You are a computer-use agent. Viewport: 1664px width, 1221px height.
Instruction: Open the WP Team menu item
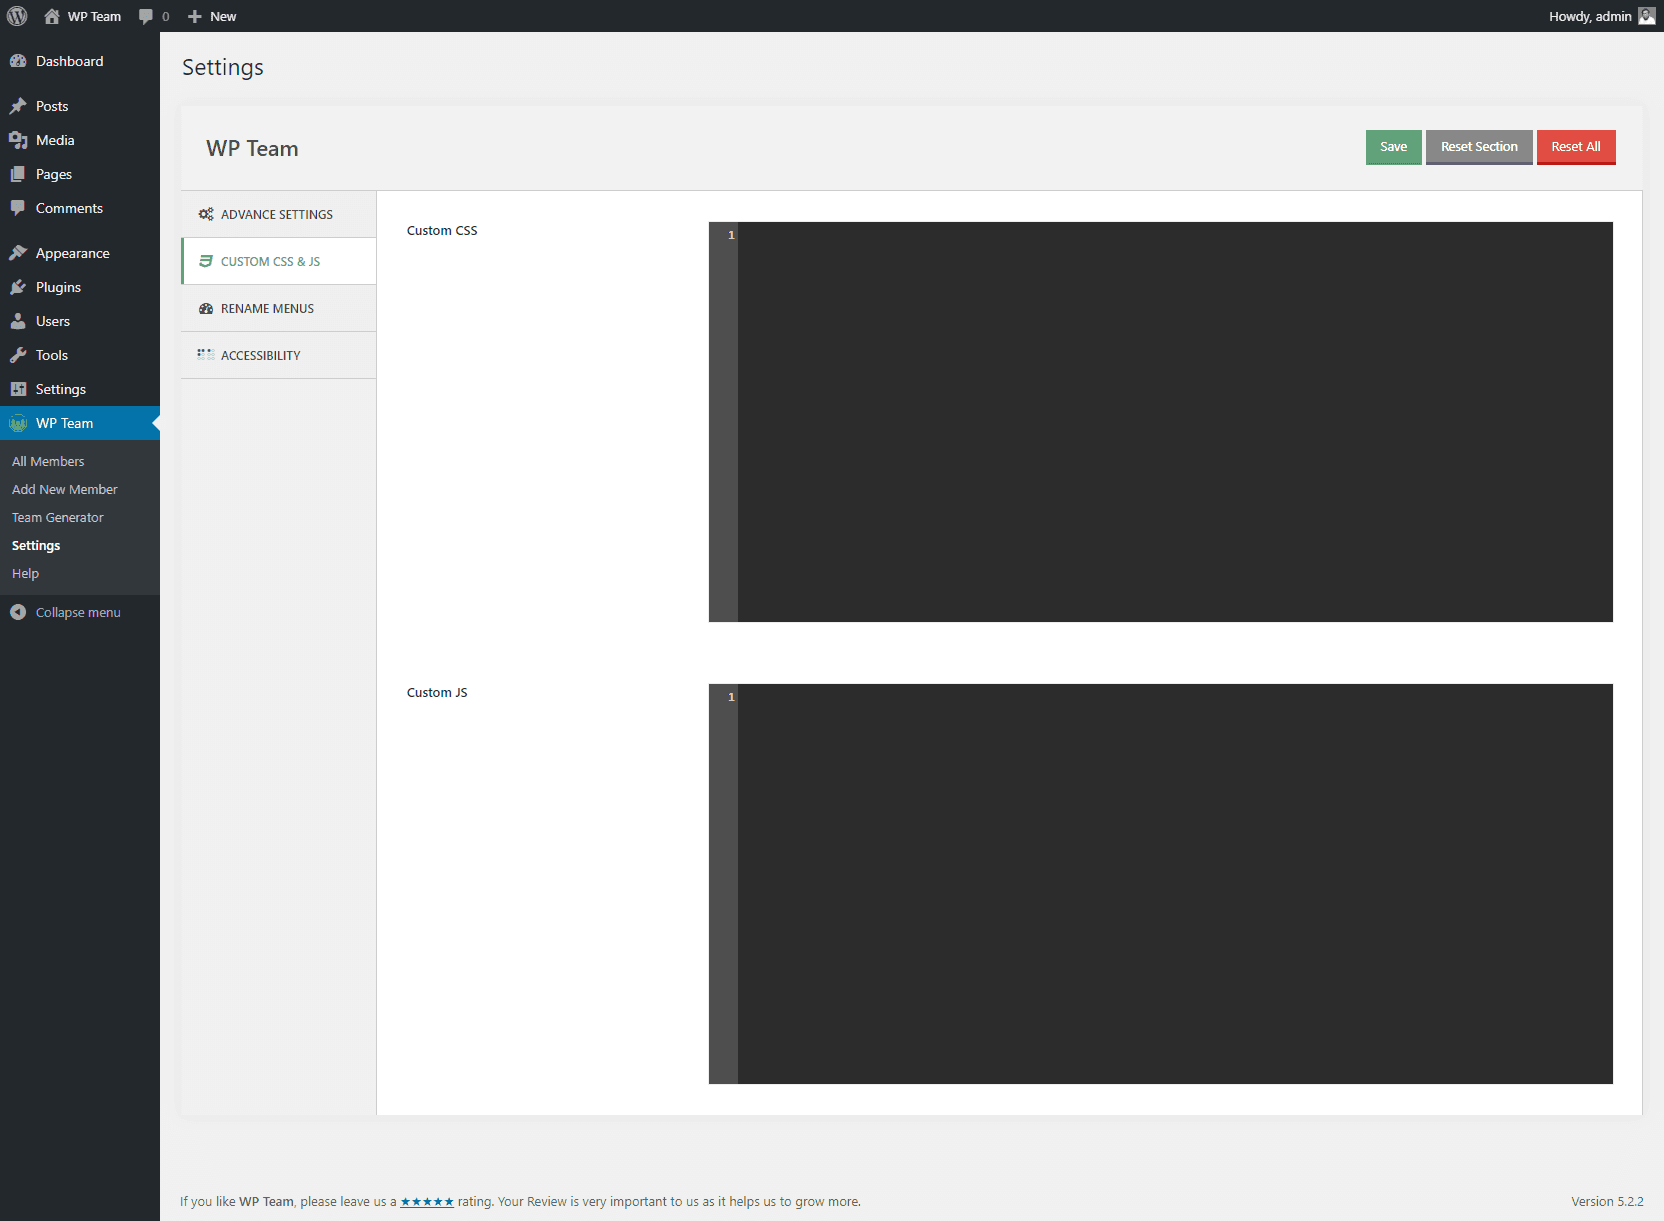(x=80, y=423)
